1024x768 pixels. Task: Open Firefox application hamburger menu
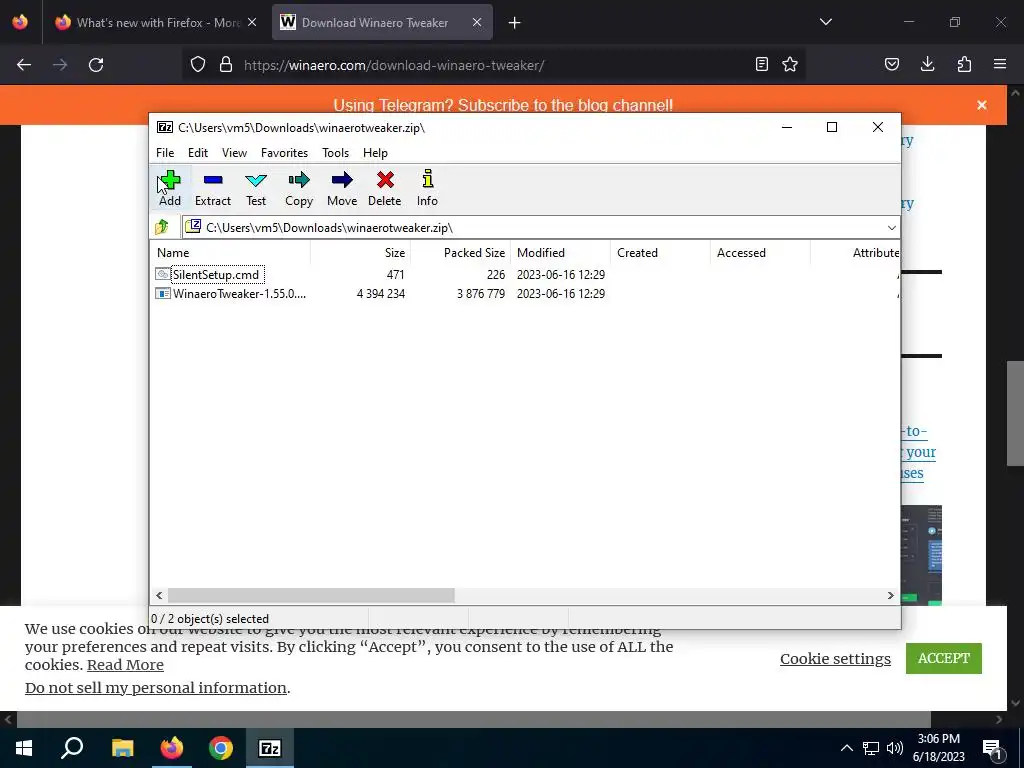(1000, 64)
